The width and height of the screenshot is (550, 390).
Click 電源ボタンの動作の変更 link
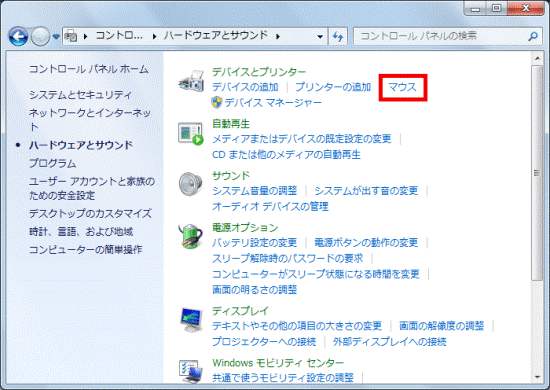click(366, 243)
